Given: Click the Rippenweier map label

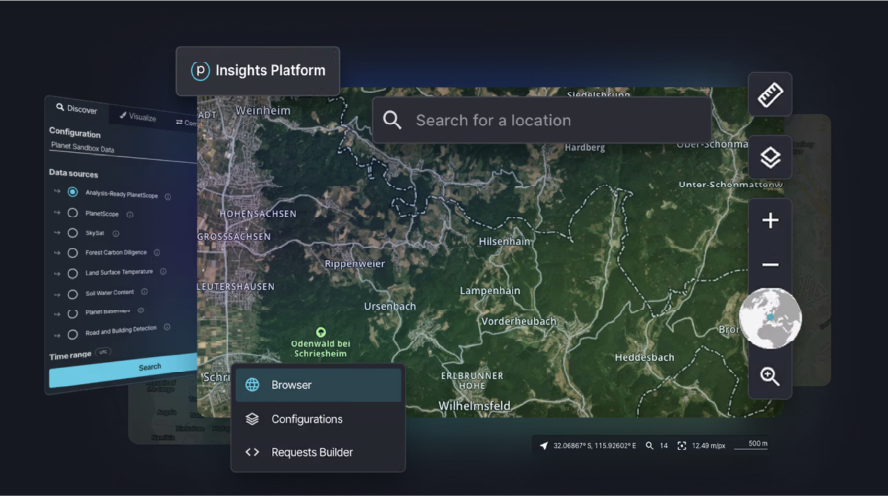Looking at the screenshot, I should 355,264.
